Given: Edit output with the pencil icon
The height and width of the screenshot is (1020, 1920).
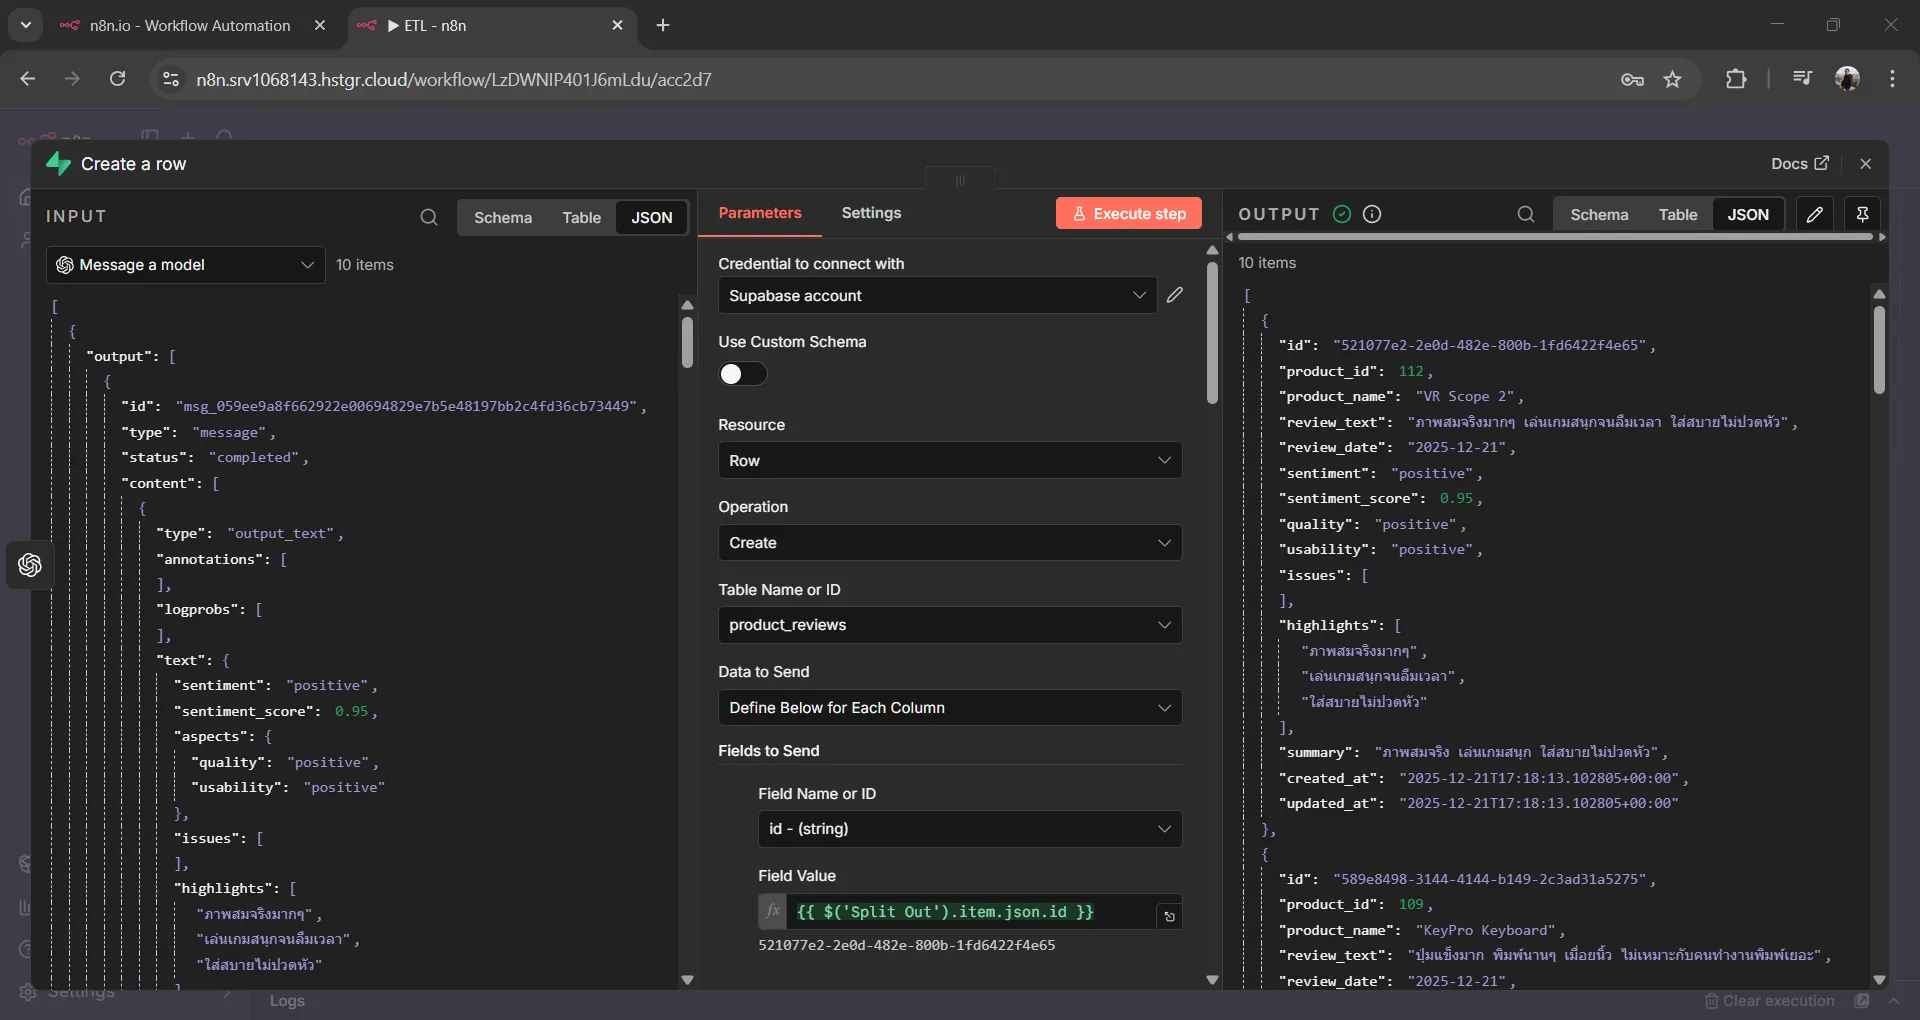Looking at the screenshot, I should coord(1815,214).
